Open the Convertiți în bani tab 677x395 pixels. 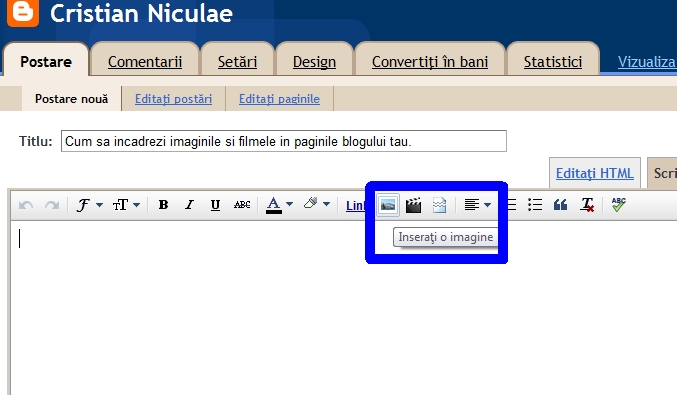[x=430, y=62]
